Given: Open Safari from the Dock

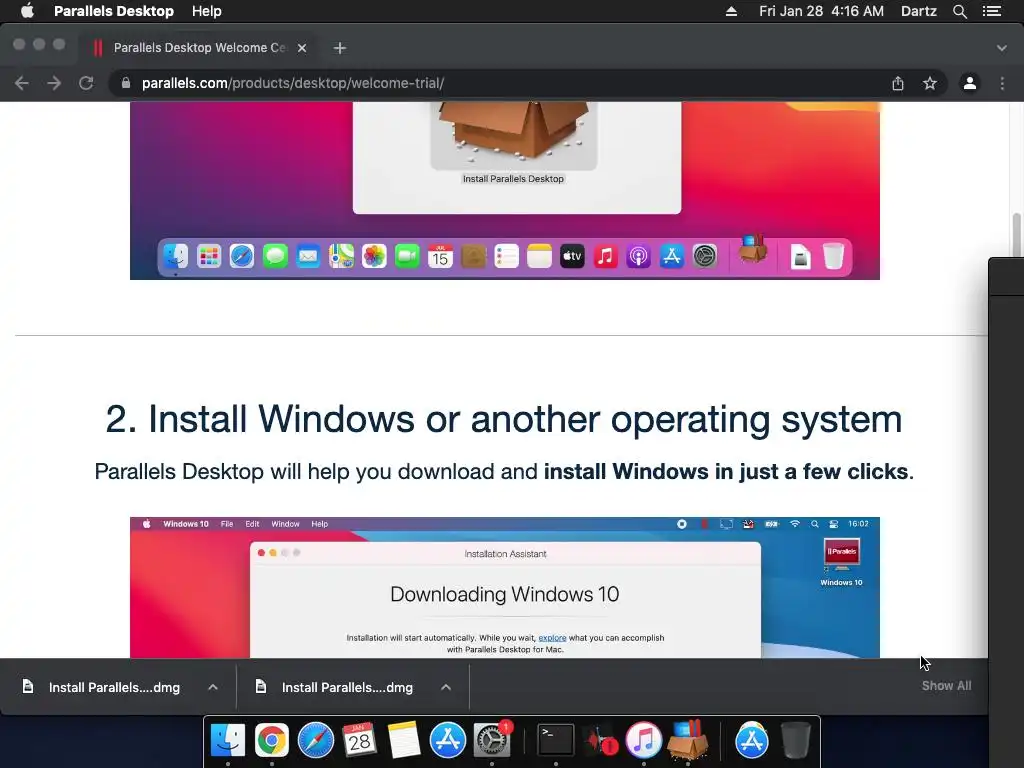Looking at the screenshot, I should [316, 741].
